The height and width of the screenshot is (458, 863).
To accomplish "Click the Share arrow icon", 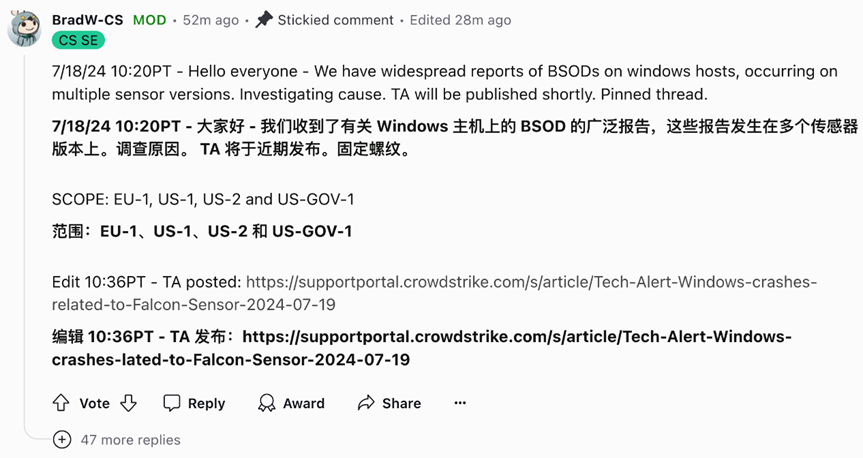I will (x=366, y=403).
